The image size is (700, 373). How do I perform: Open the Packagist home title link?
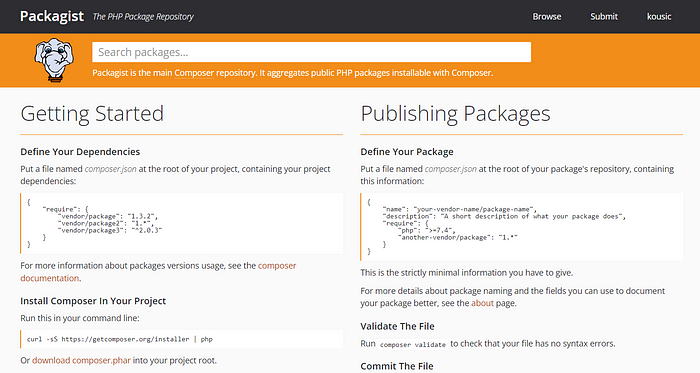(52, 17)
